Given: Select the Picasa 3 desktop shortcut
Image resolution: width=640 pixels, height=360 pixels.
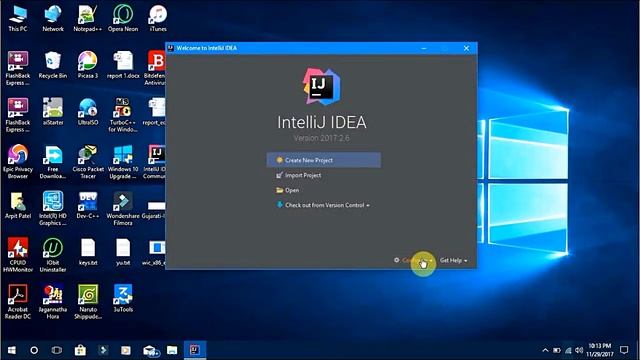Looking at the screenshot, I should tap(88, 65).
